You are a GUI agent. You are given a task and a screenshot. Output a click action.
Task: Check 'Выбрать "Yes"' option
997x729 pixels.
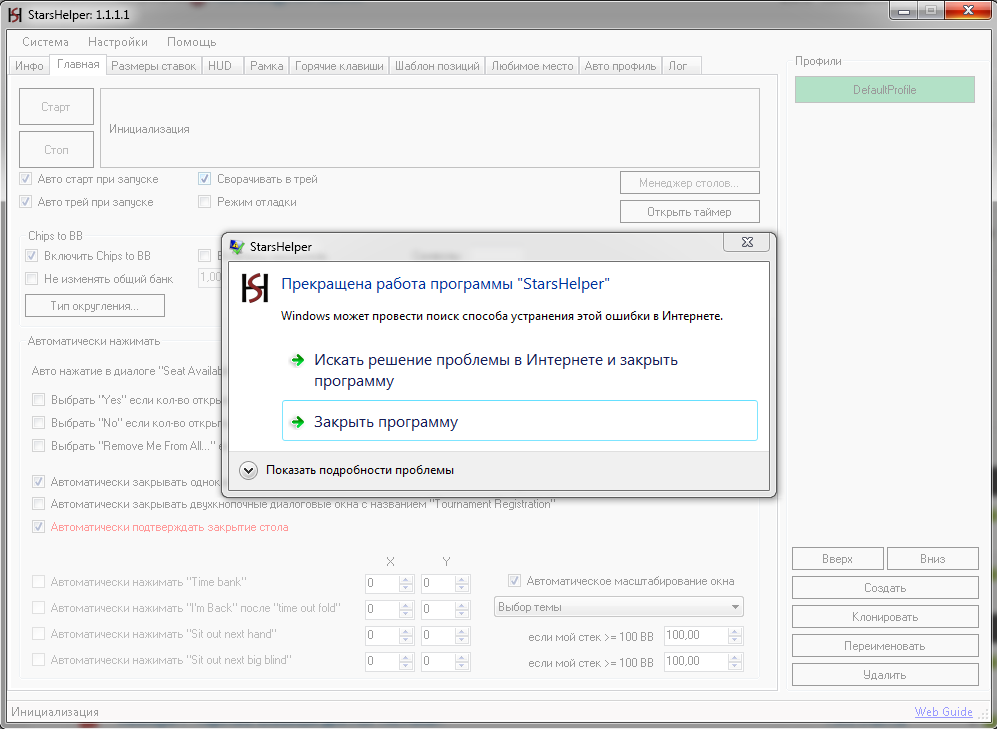[38, 400]
